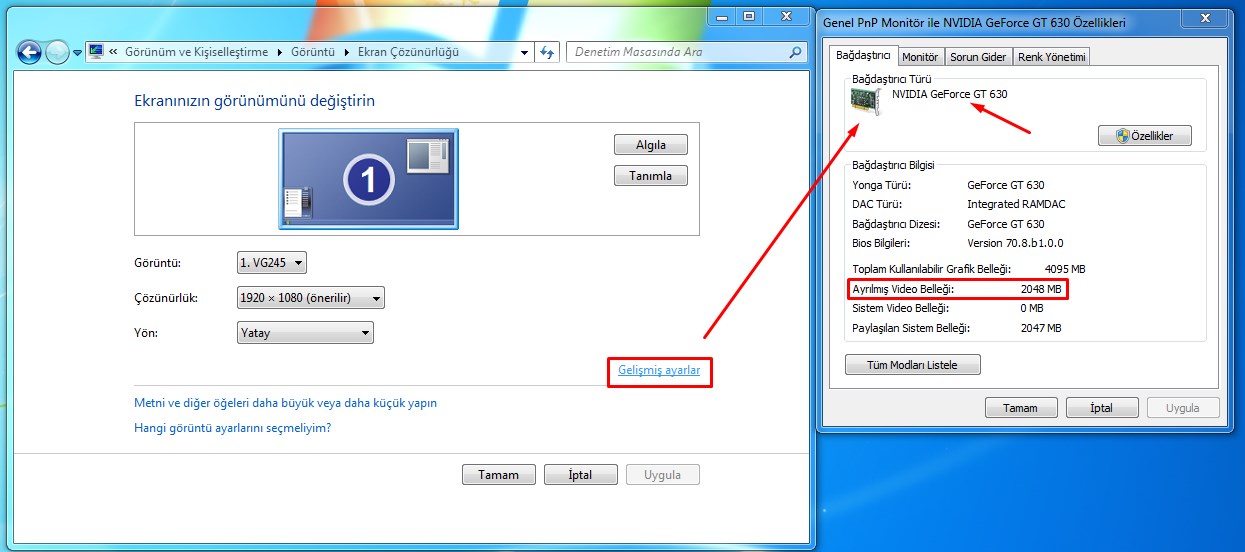This screenshot has width=1245, height=552.
Task: Click the refresh icon beside address bar
Action: 547,53
